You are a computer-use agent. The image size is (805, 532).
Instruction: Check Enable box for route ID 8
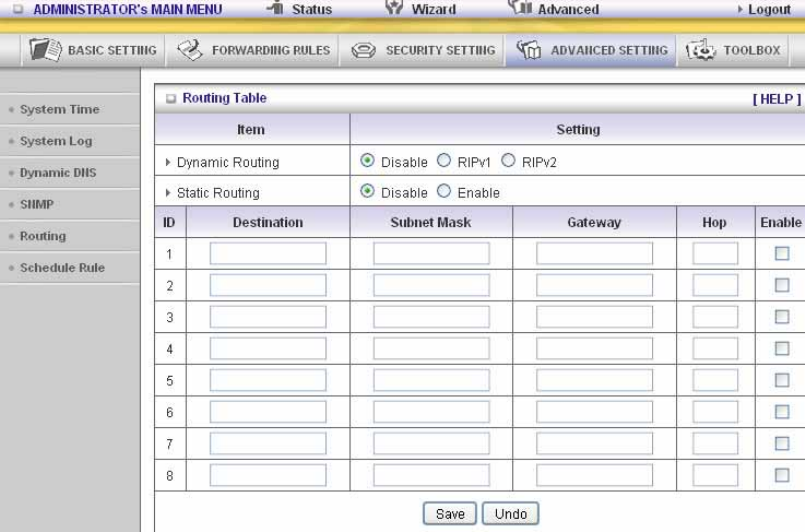coord(782,476)
